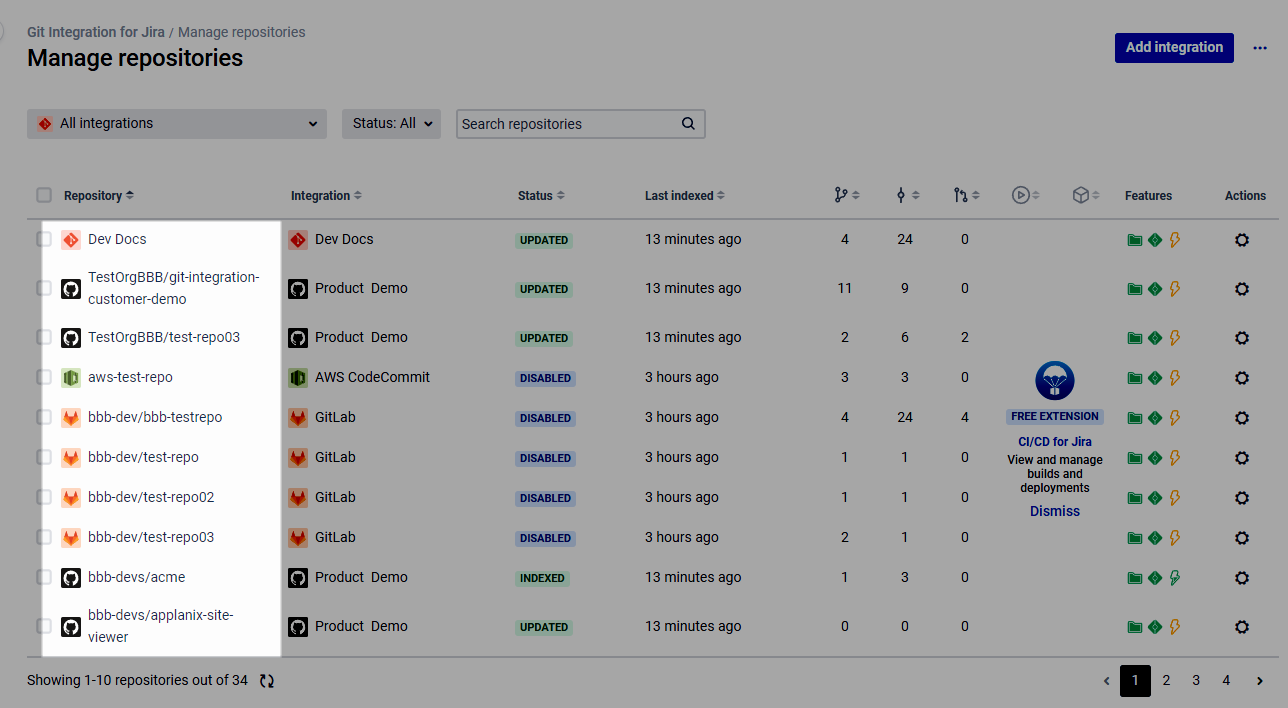
Task: Click the previous page arrow
Action: (x=1106, y=681)
